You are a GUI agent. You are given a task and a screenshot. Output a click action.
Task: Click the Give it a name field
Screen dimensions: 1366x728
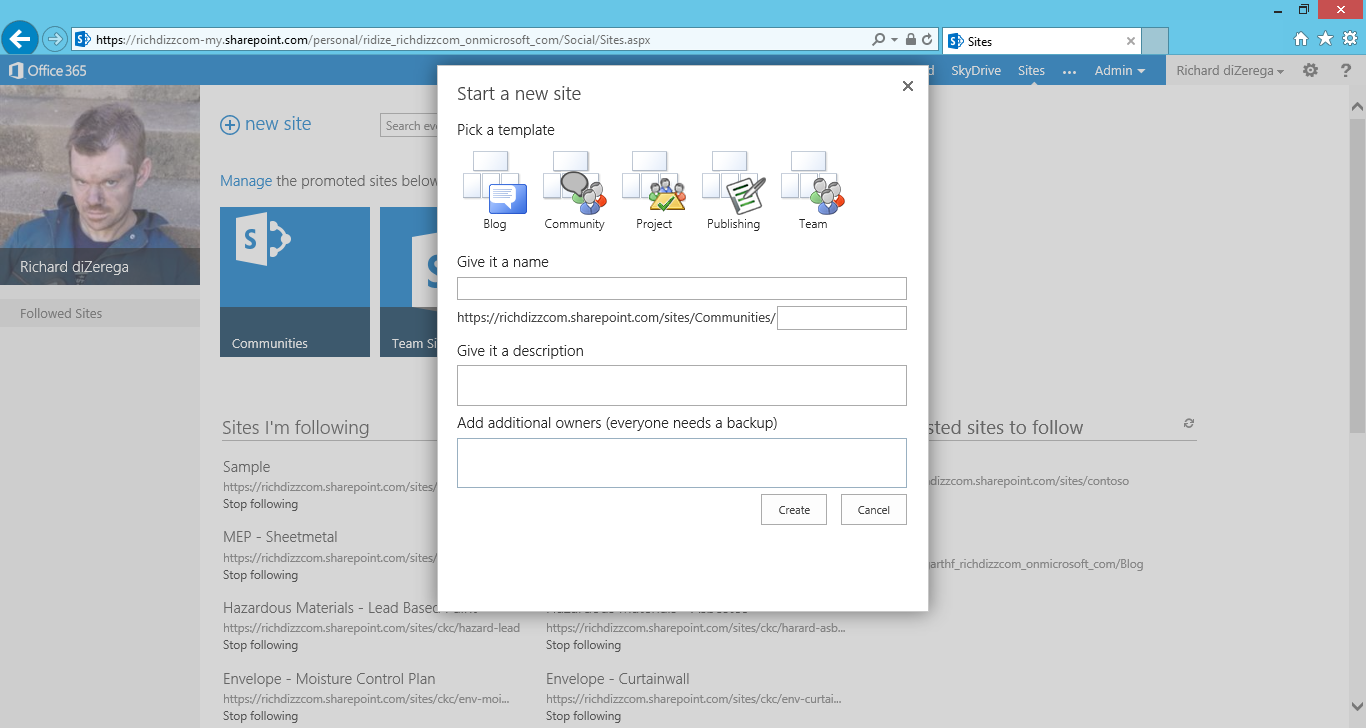[681, 289]
